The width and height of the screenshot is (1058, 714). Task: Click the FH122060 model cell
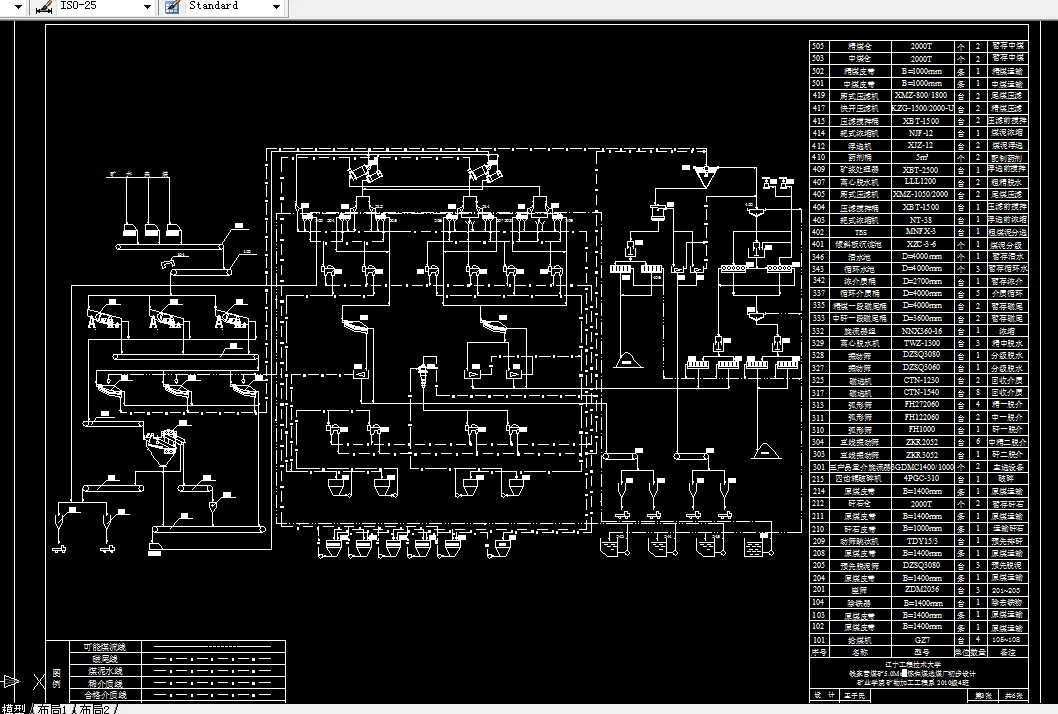922,417
